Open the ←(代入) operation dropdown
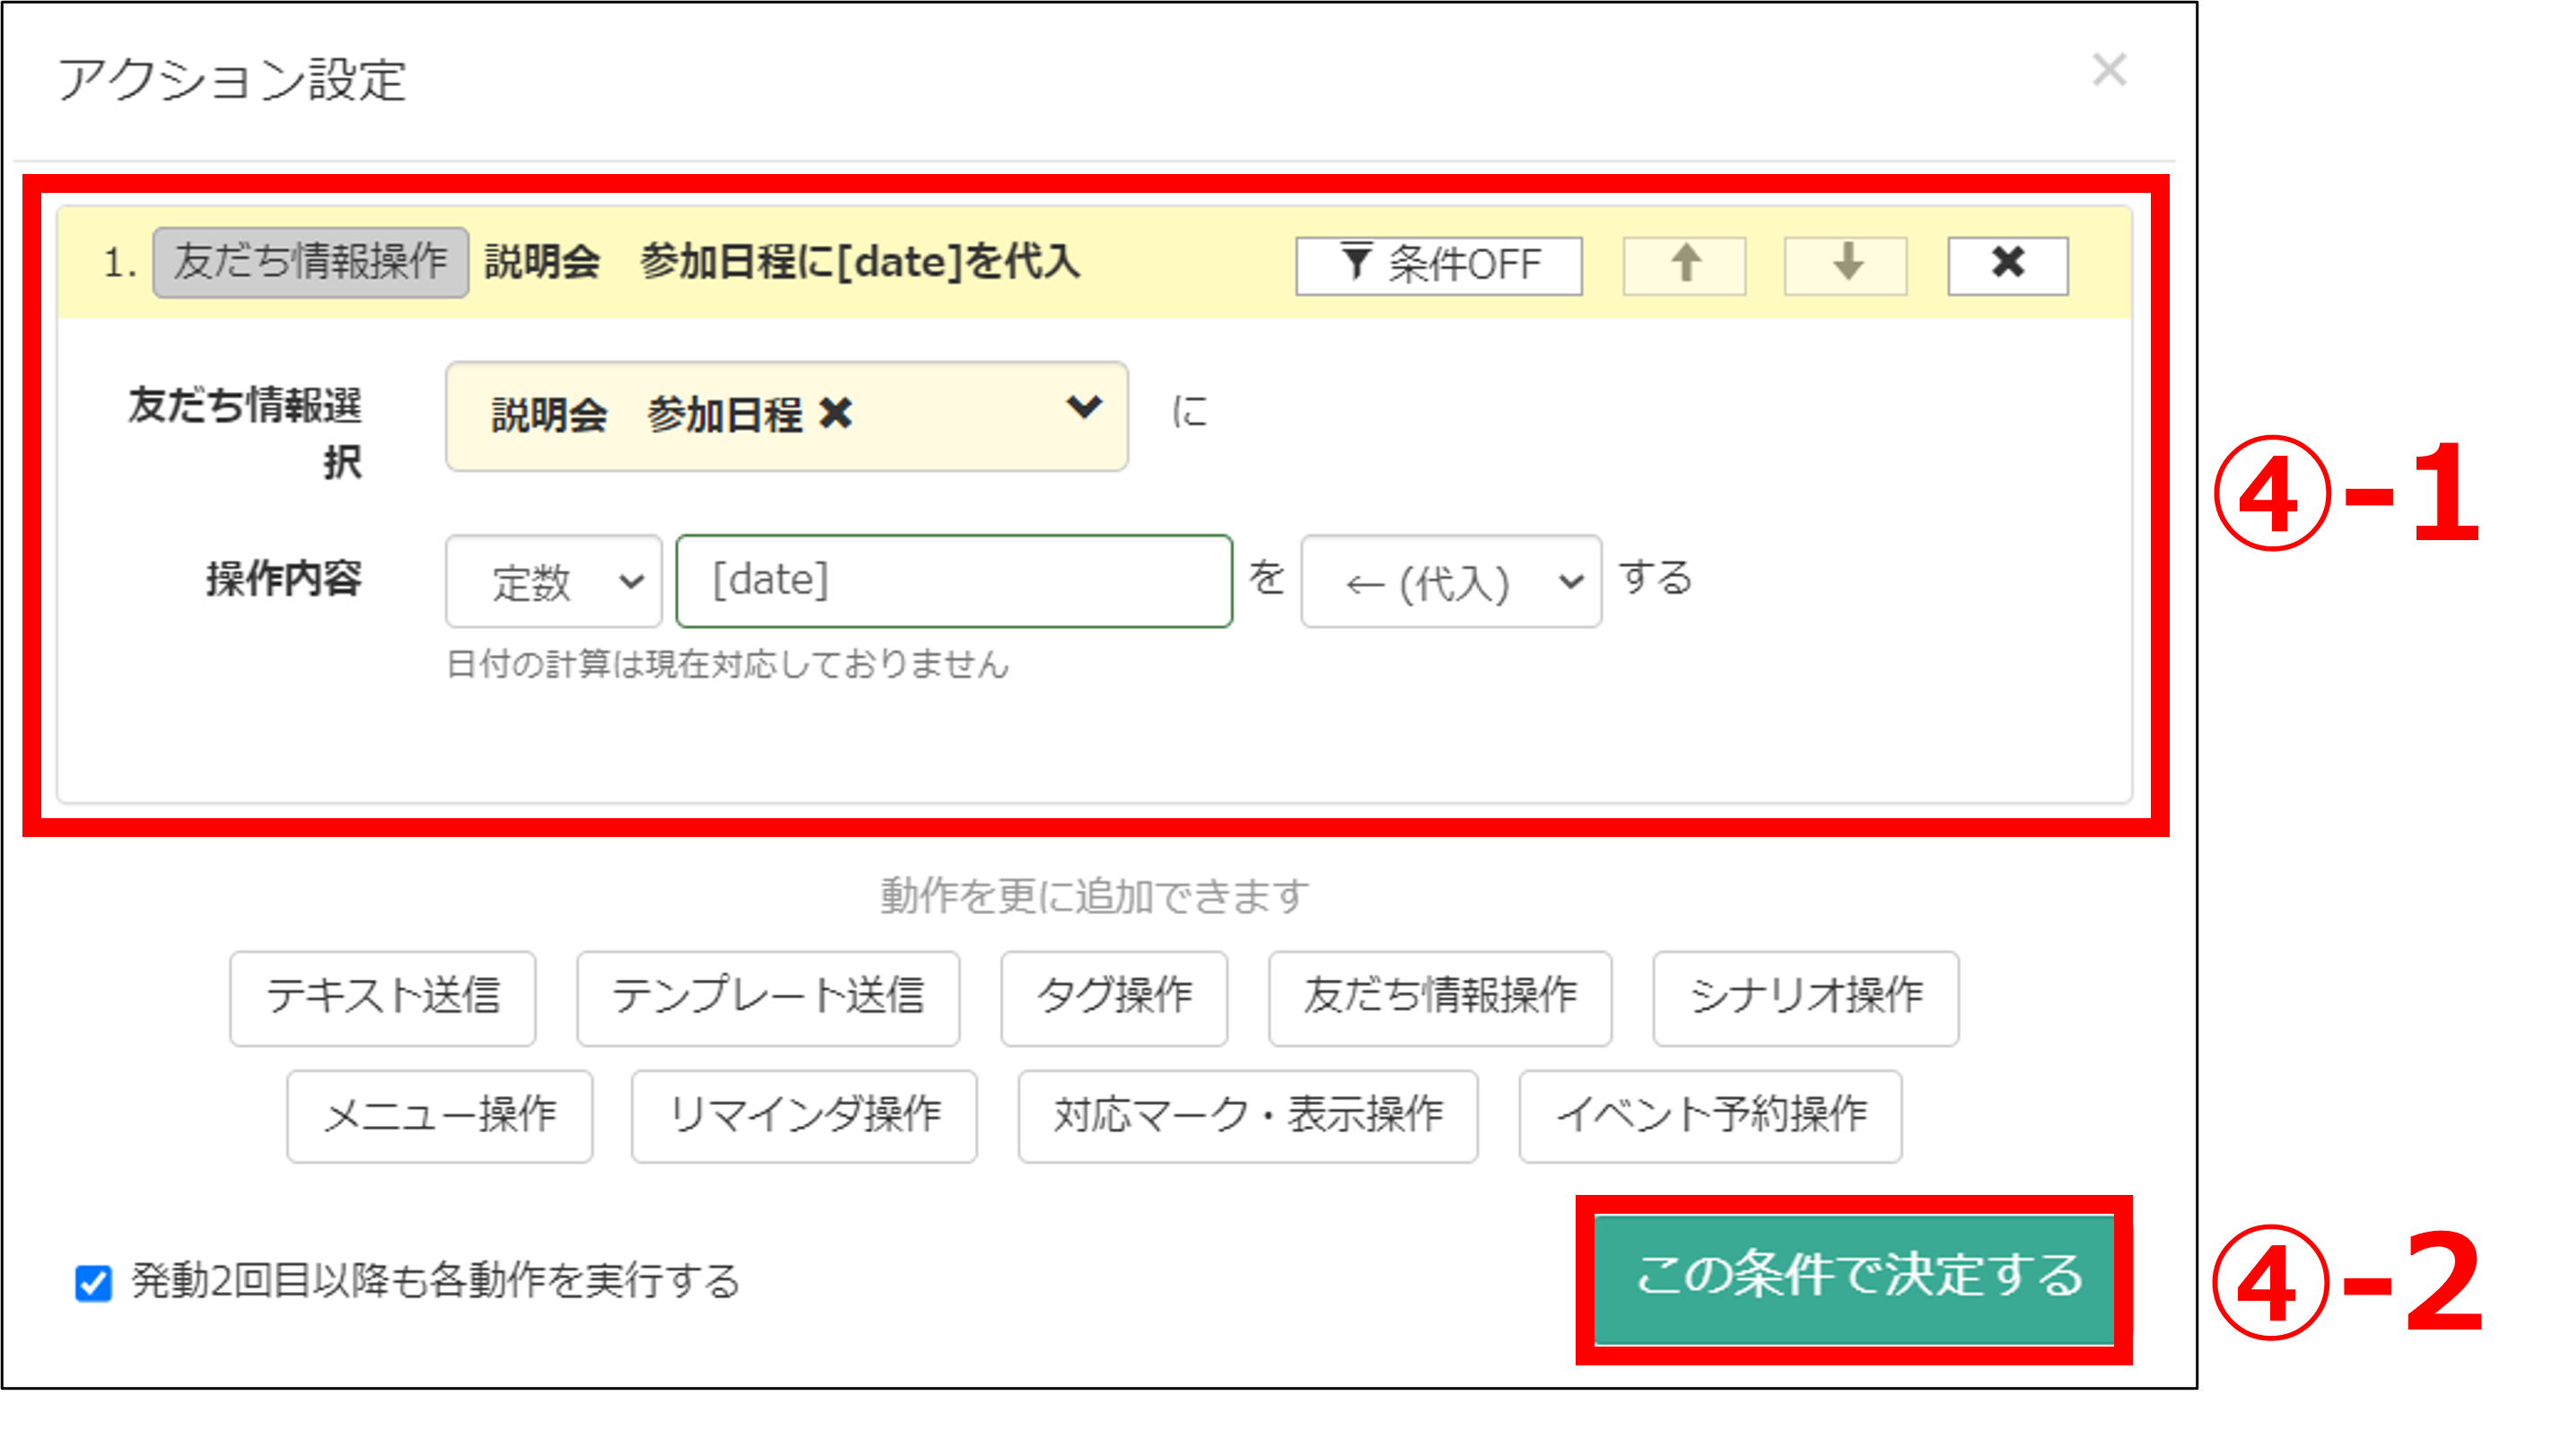This screenshot has height=1456, width=2569. [1451, 581]
